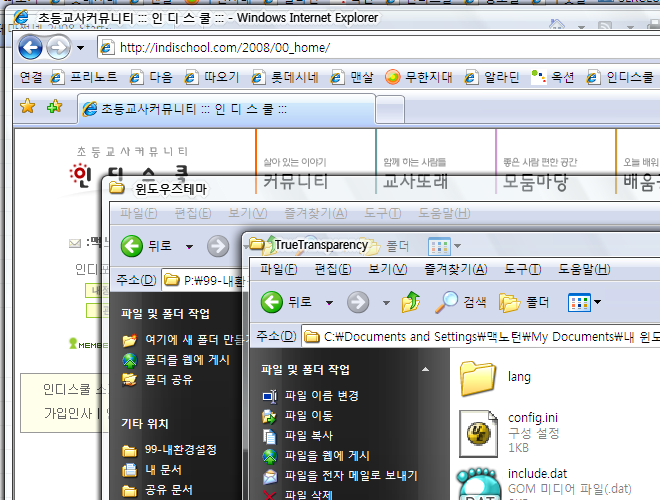660x500 pixels.
Task: Open the 옥션 favorites link
Action: (x=552, y=77)
